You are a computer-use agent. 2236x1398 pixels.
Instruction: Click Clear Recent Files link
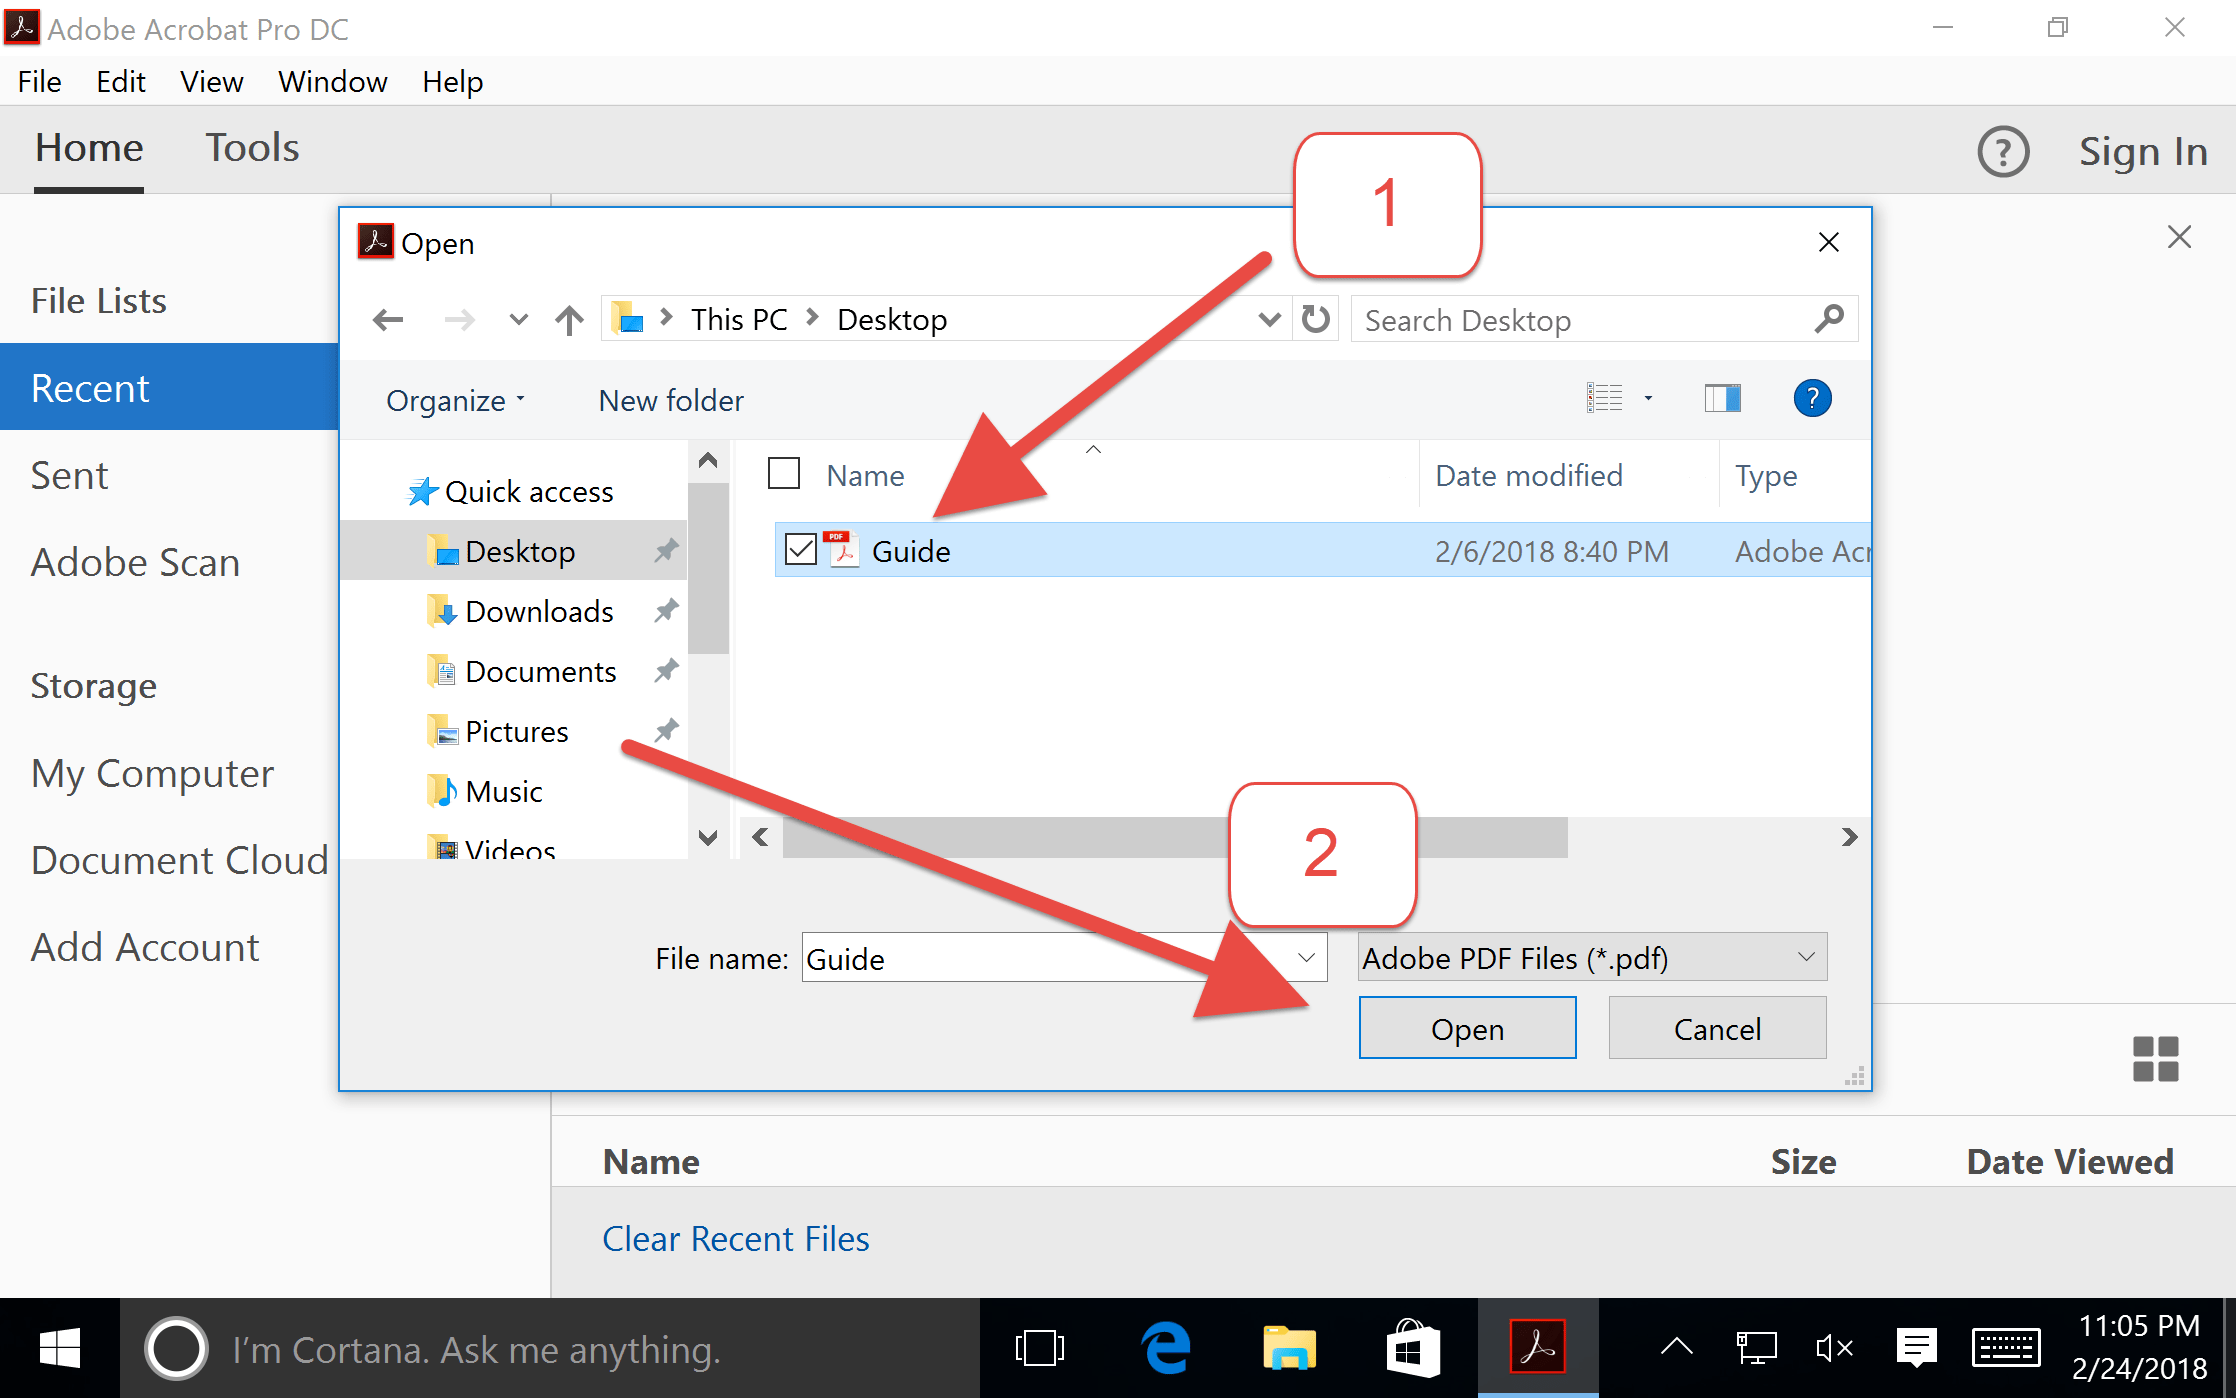[735, 1239]
